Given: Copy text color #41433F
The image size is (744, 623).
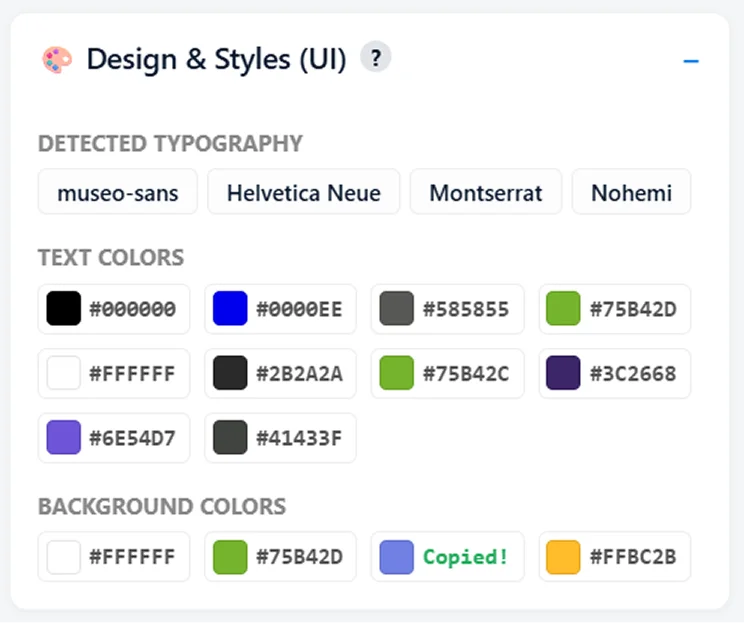Looking at the screenshot, I should 280,438.
